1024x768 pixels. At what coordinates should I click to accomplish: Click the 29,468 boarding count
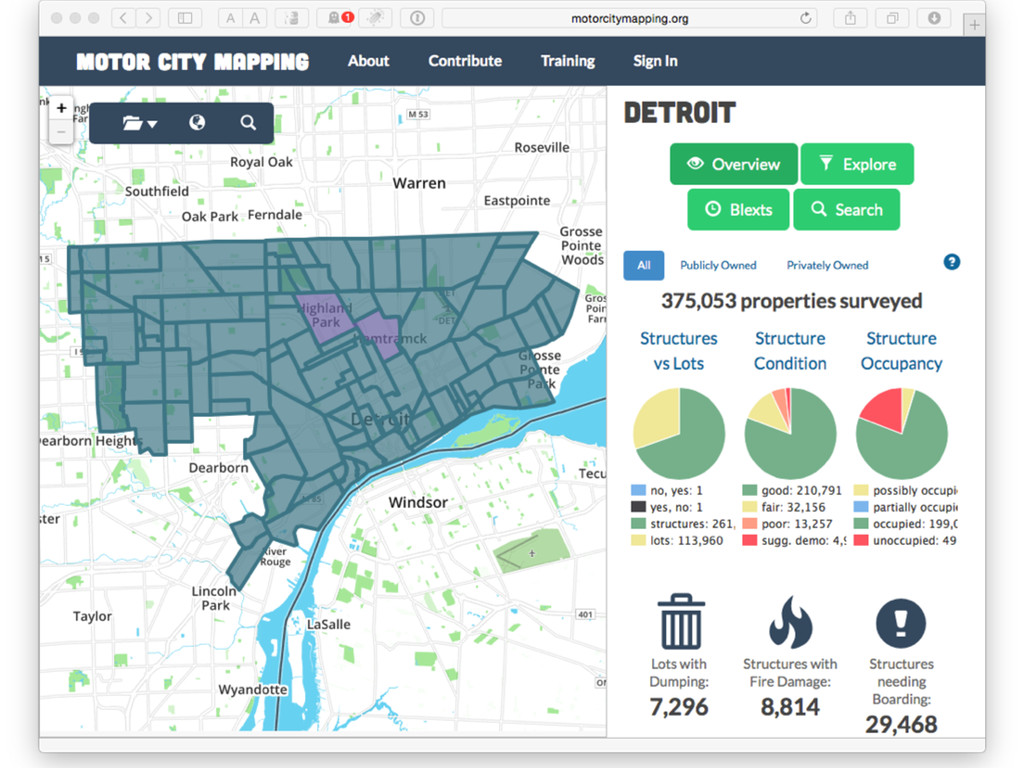tap(901, 724)
